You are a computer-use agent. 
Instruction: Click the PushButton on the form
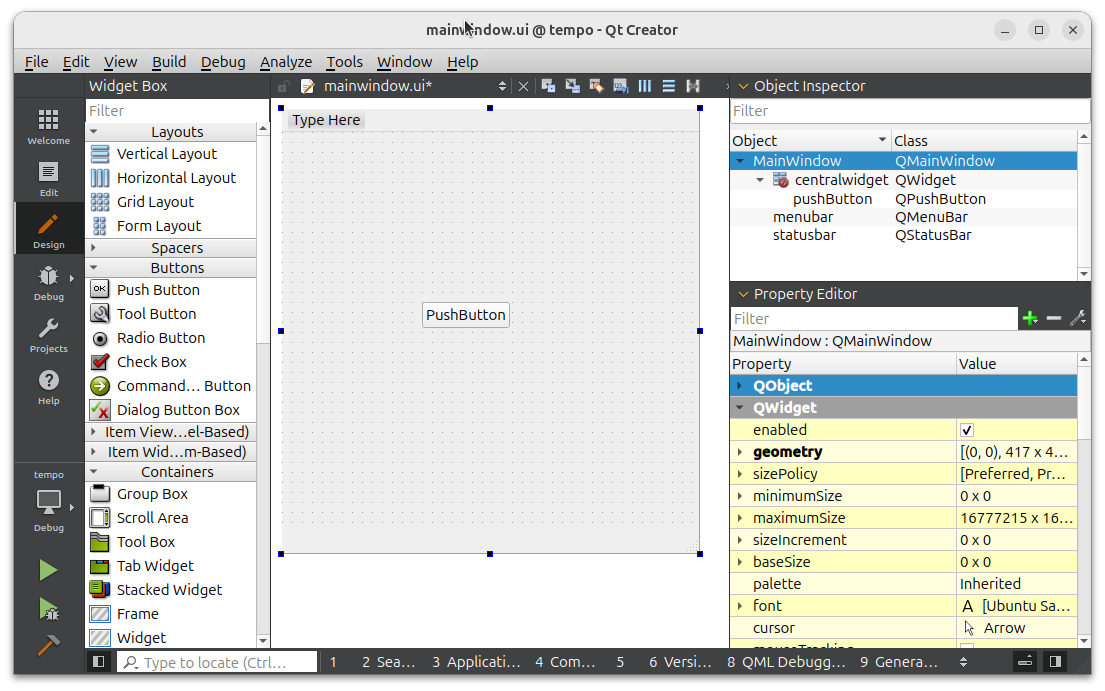[x=466, y=315]
